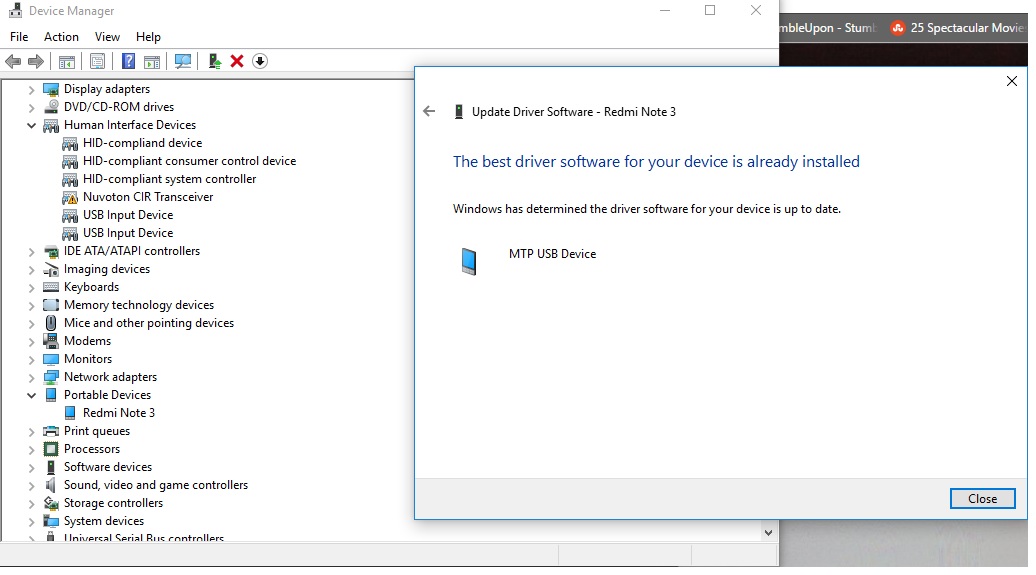Collapse the Human Interface Devices node

(x=32, y=125)
